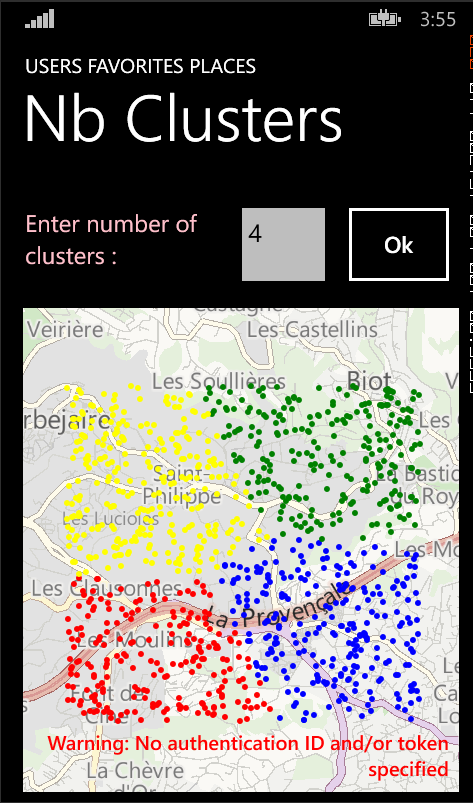Click the La Chèvre d'Or map label
Screen dimensions: 473x803
click(134, 777)
